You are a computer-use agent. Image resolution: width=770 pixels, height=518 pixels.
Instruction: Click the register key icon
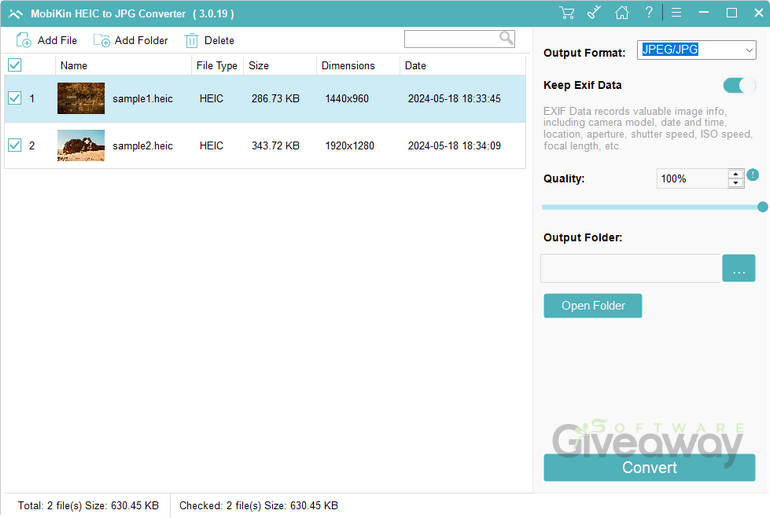[x=594, y=13]
